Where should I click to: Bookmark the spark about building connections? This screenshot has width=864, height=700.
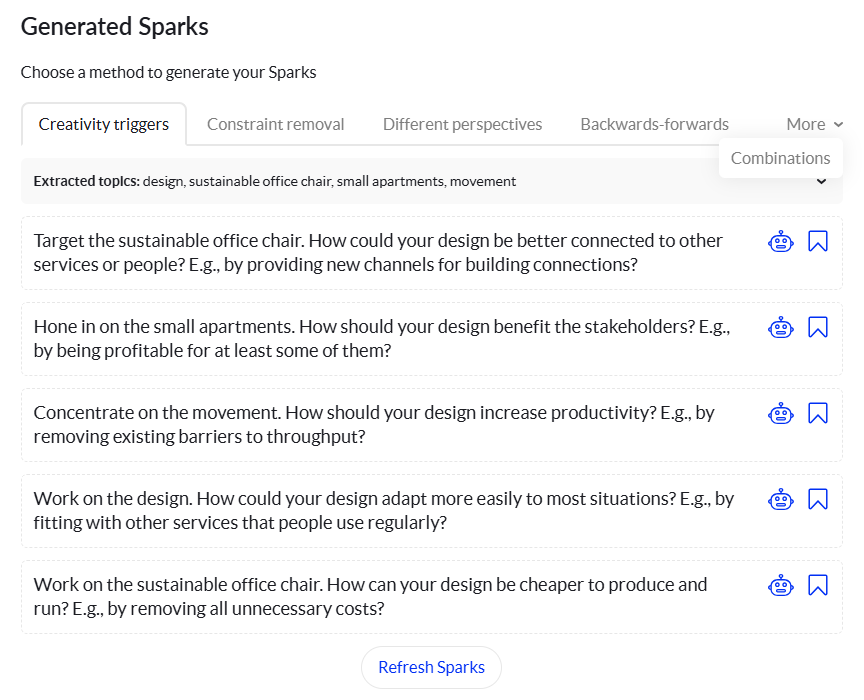coord(818,241)
